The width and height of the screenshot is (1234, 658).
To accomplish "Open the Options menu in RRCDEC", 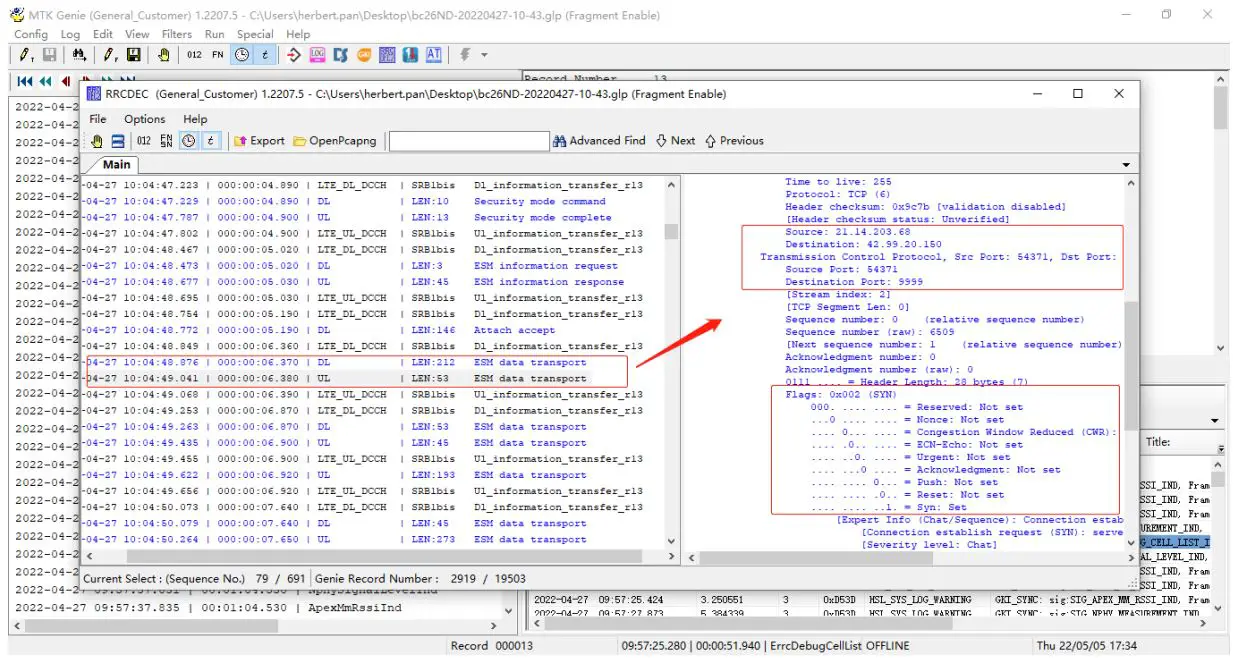I will coord(145,119).
